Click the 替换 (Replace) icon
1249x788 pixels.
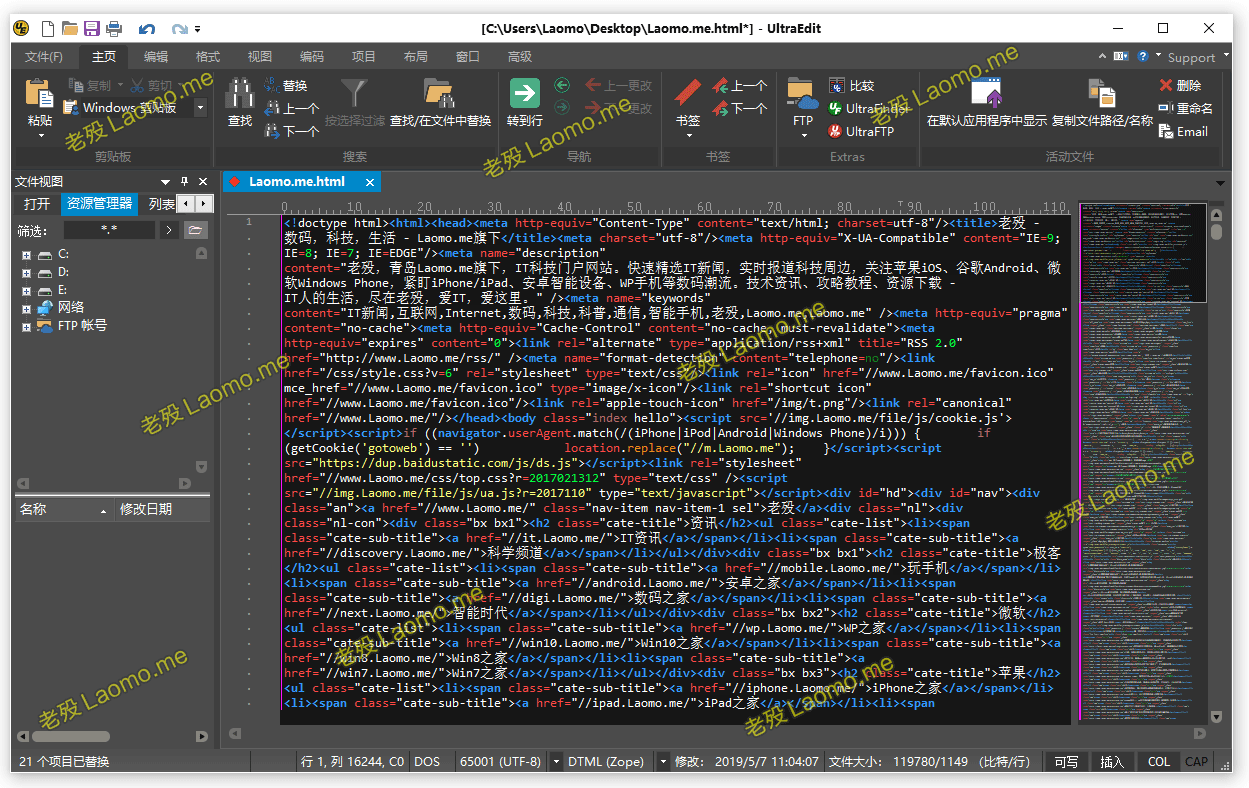tap(286, 86)
